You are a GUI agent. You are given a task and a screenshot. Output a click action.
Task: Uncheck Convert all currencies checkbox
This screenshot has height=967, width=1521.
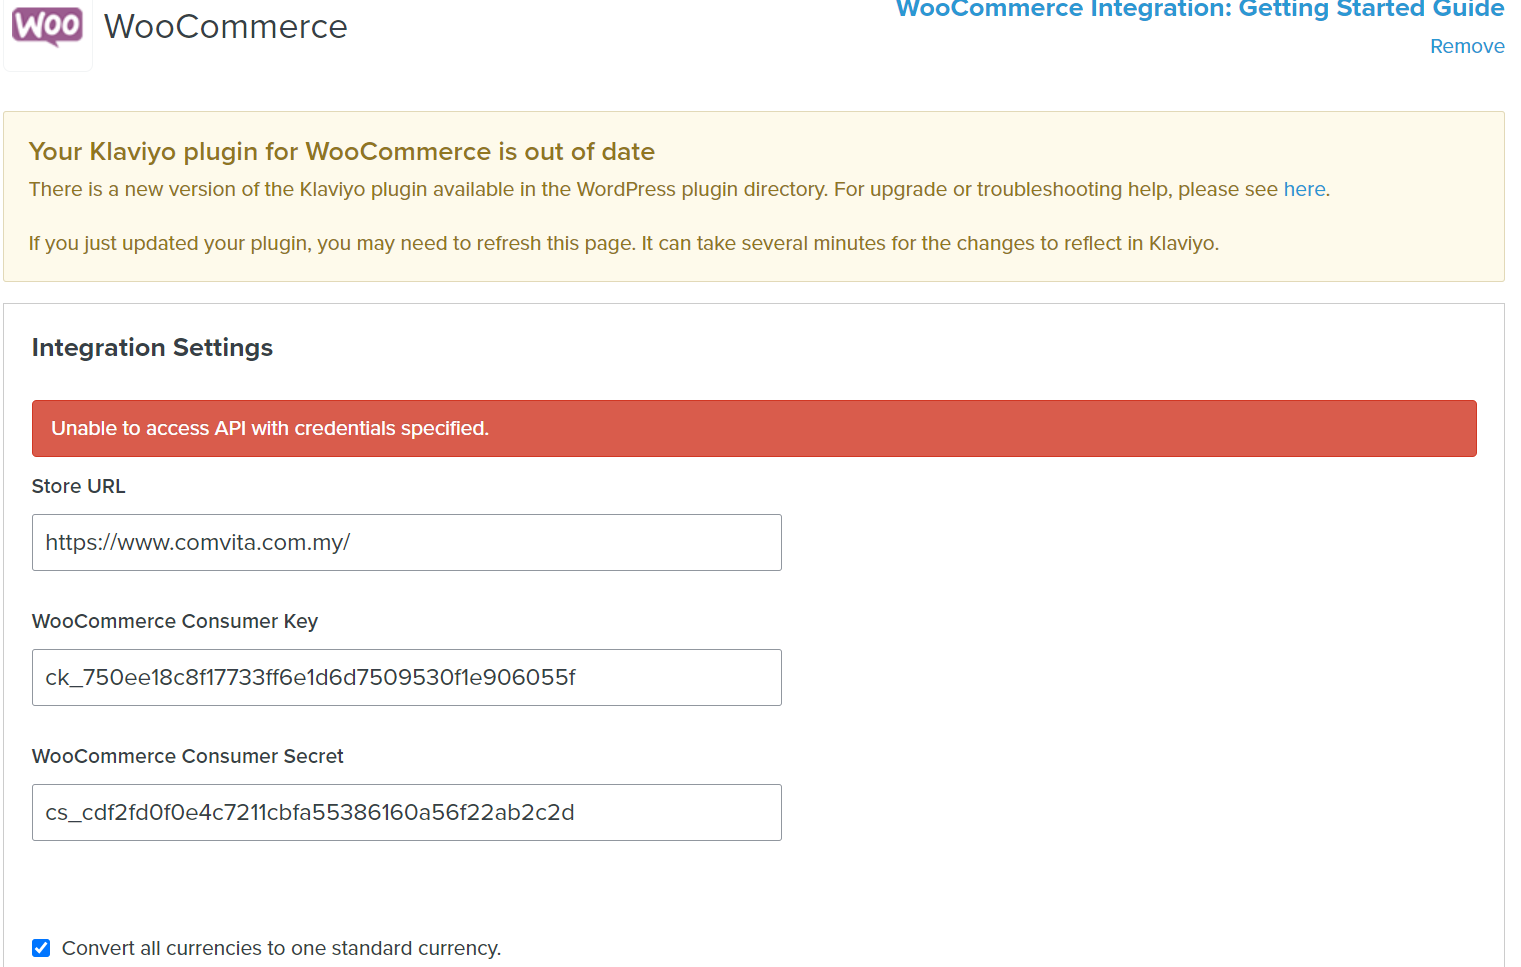[41, 948]
